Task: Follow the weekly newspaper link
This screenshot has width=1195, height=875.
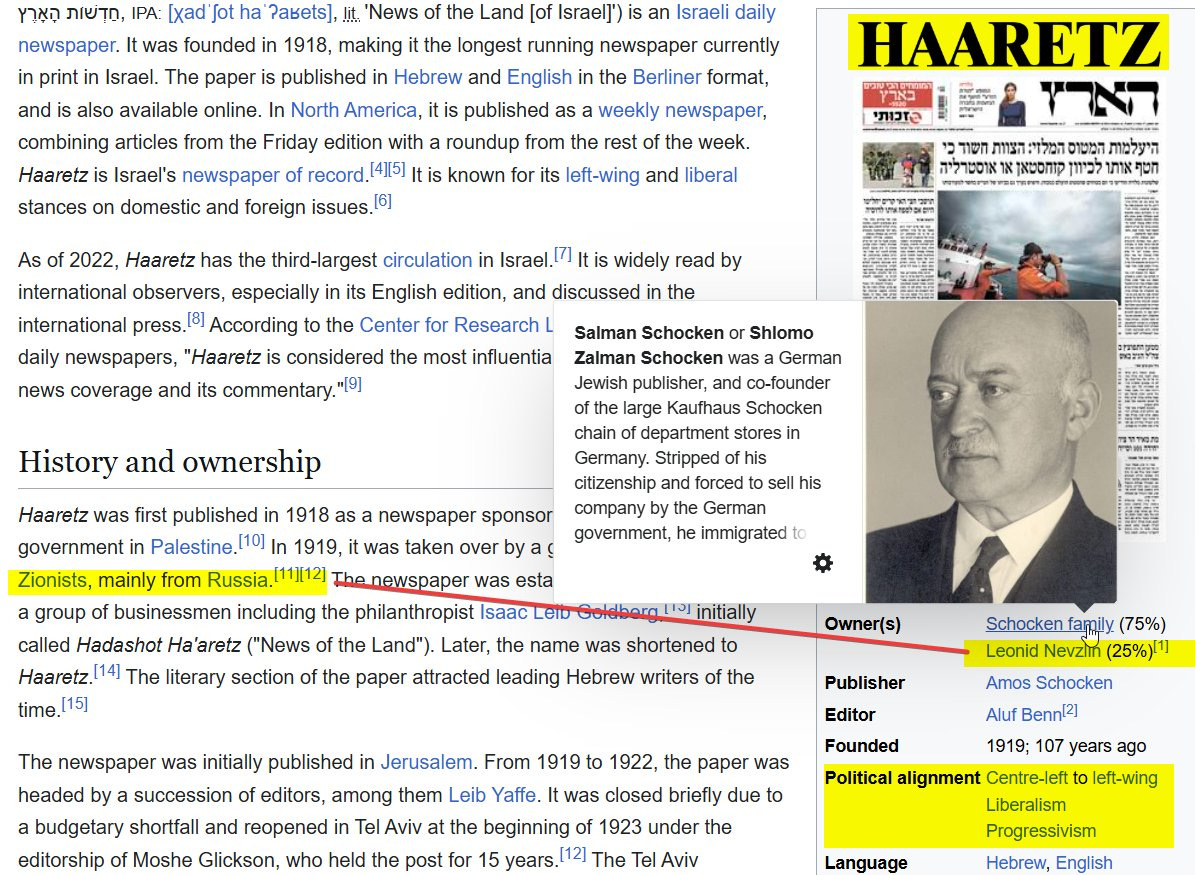Action: click(680, 110)
